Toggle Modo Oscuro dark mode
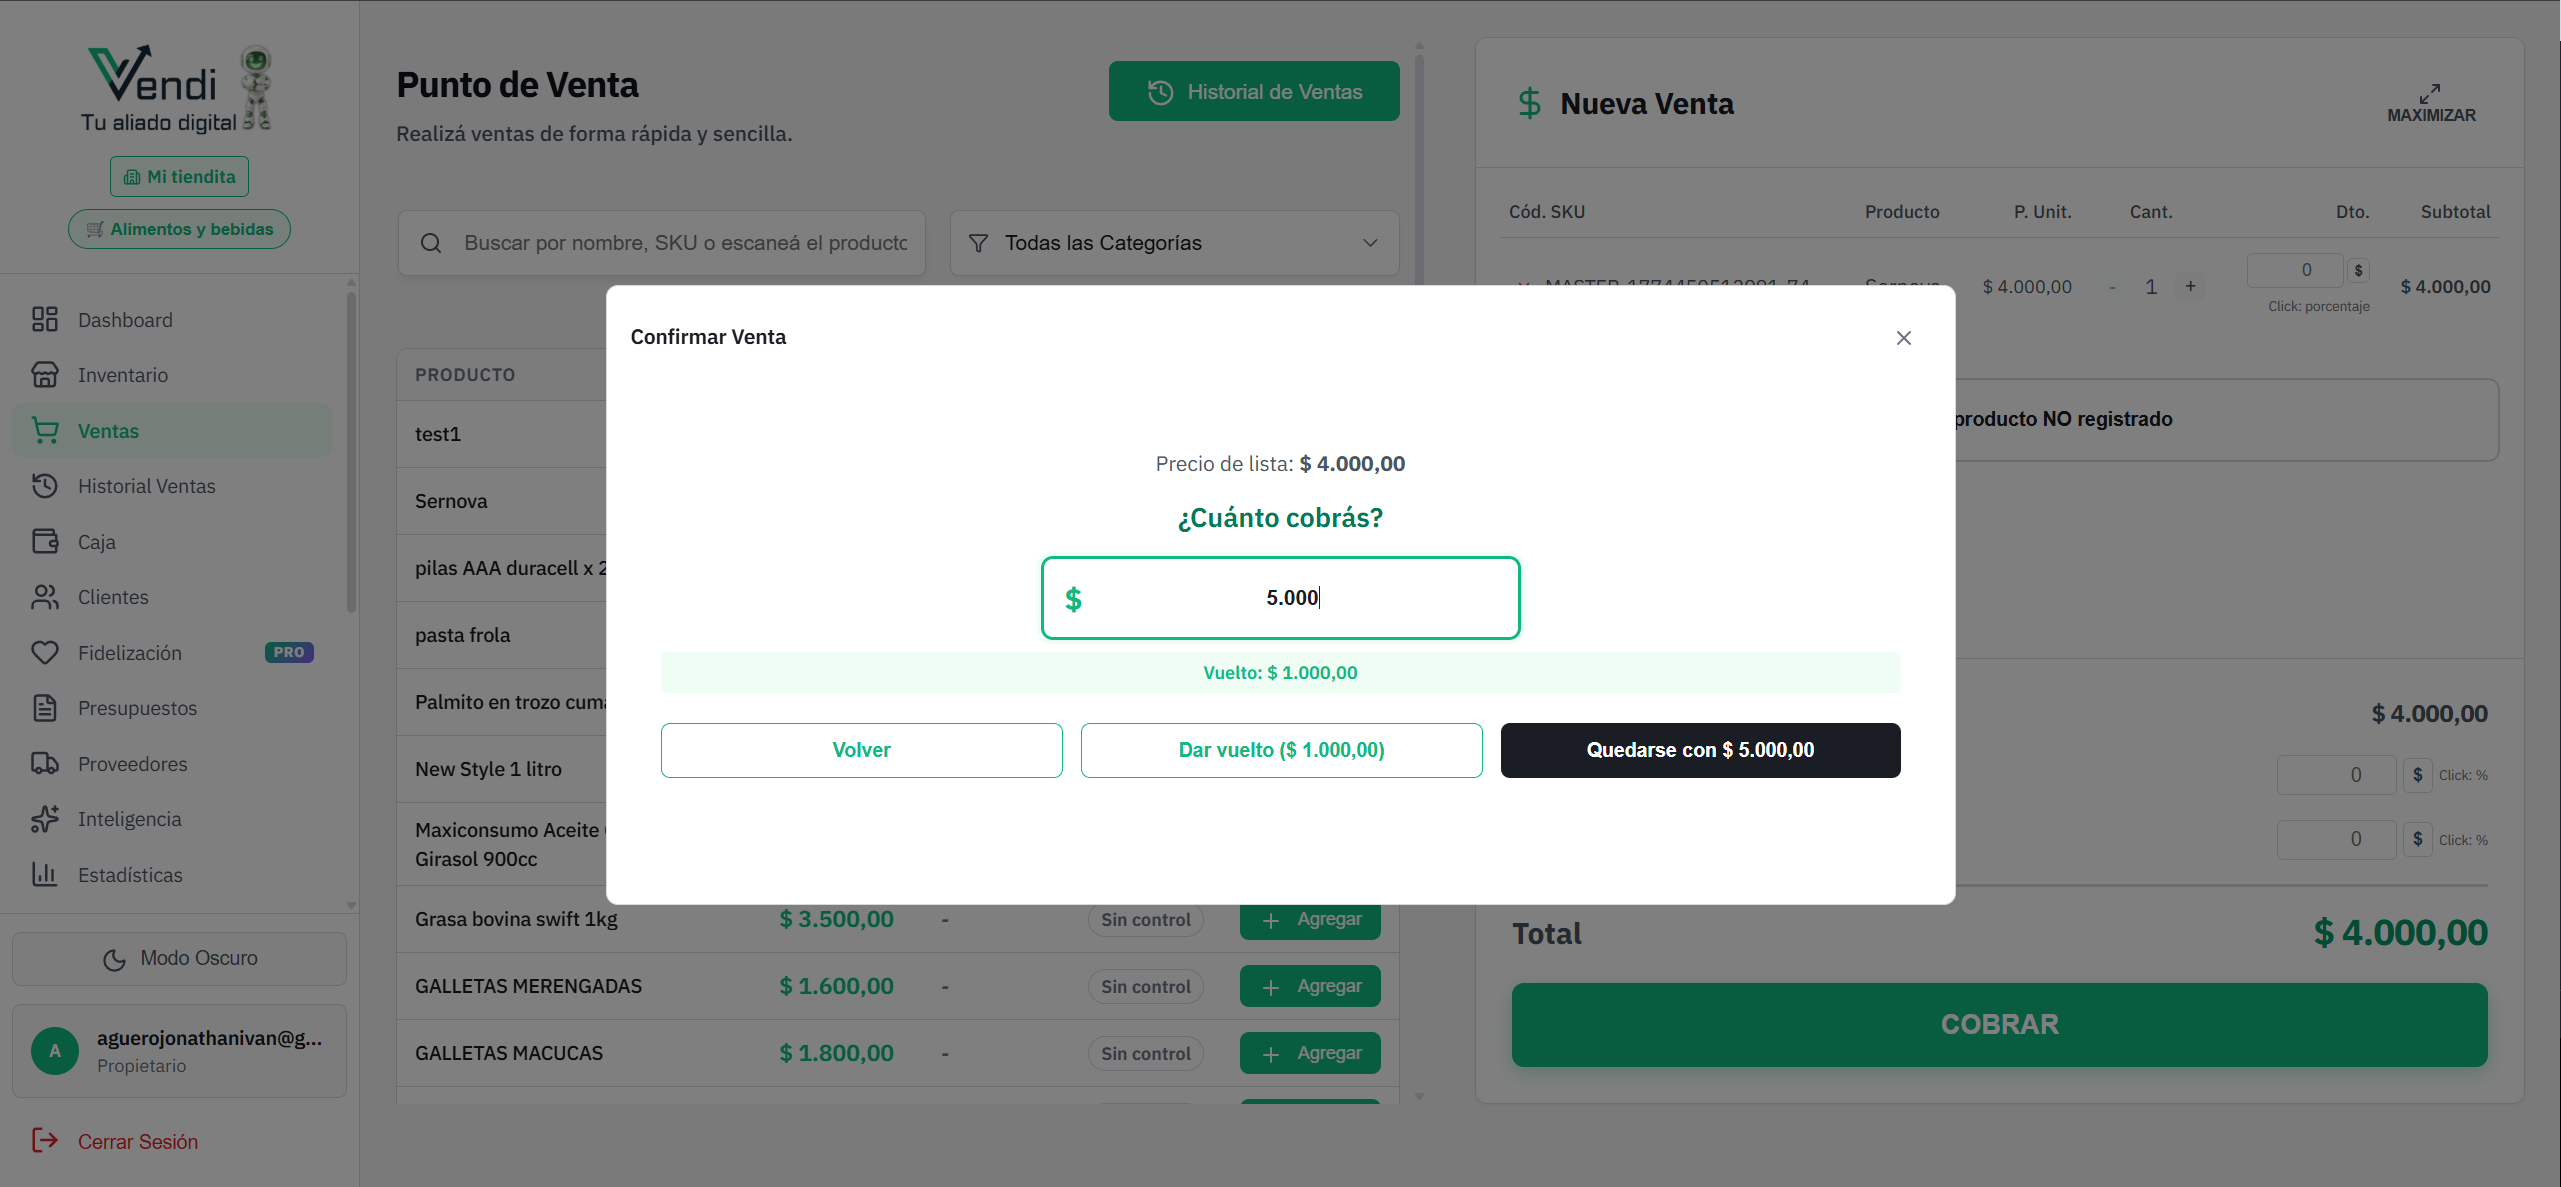This screenshot has height=1187, width=2561. [x=180, y=958]
